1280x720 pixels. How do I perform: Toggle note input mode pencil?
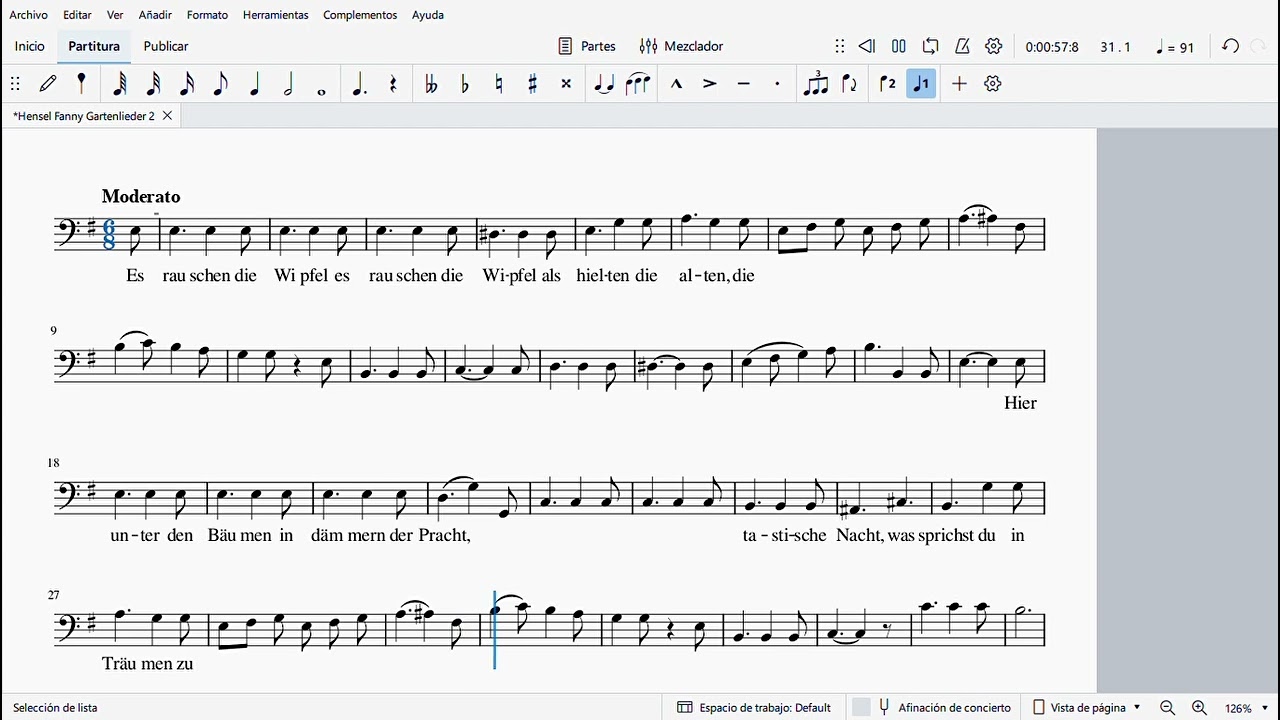tap(48, 84)
